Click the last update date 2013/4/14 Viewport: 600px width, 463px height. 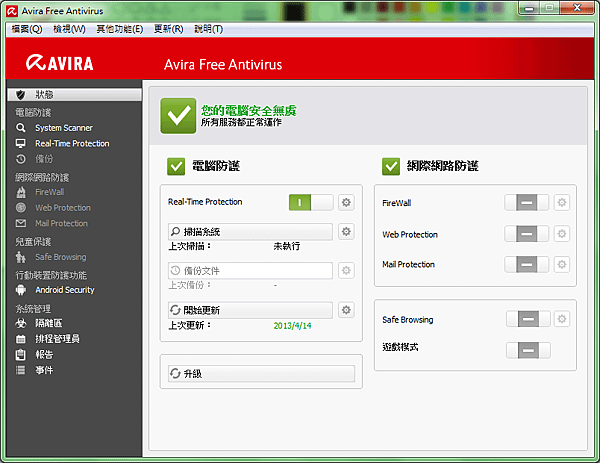292,326
